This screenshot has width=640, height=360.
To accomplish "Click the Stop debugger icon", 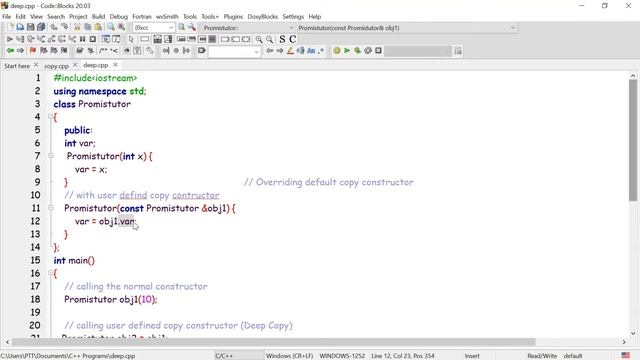I will [x=93, y=39].
